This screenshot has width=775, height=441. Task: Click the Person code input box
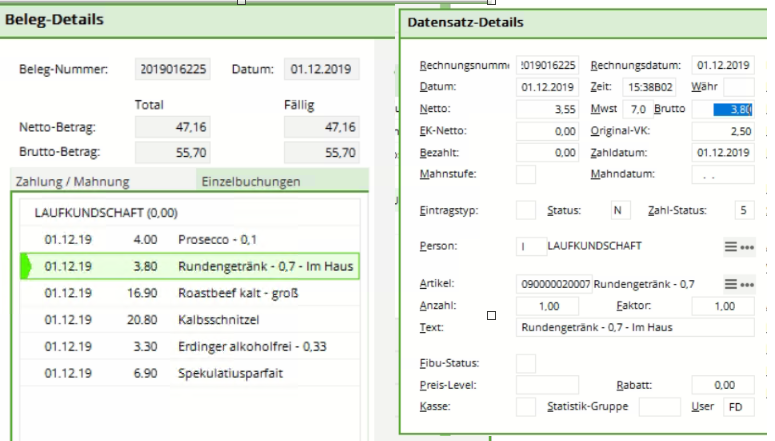(x=531, y=246)
